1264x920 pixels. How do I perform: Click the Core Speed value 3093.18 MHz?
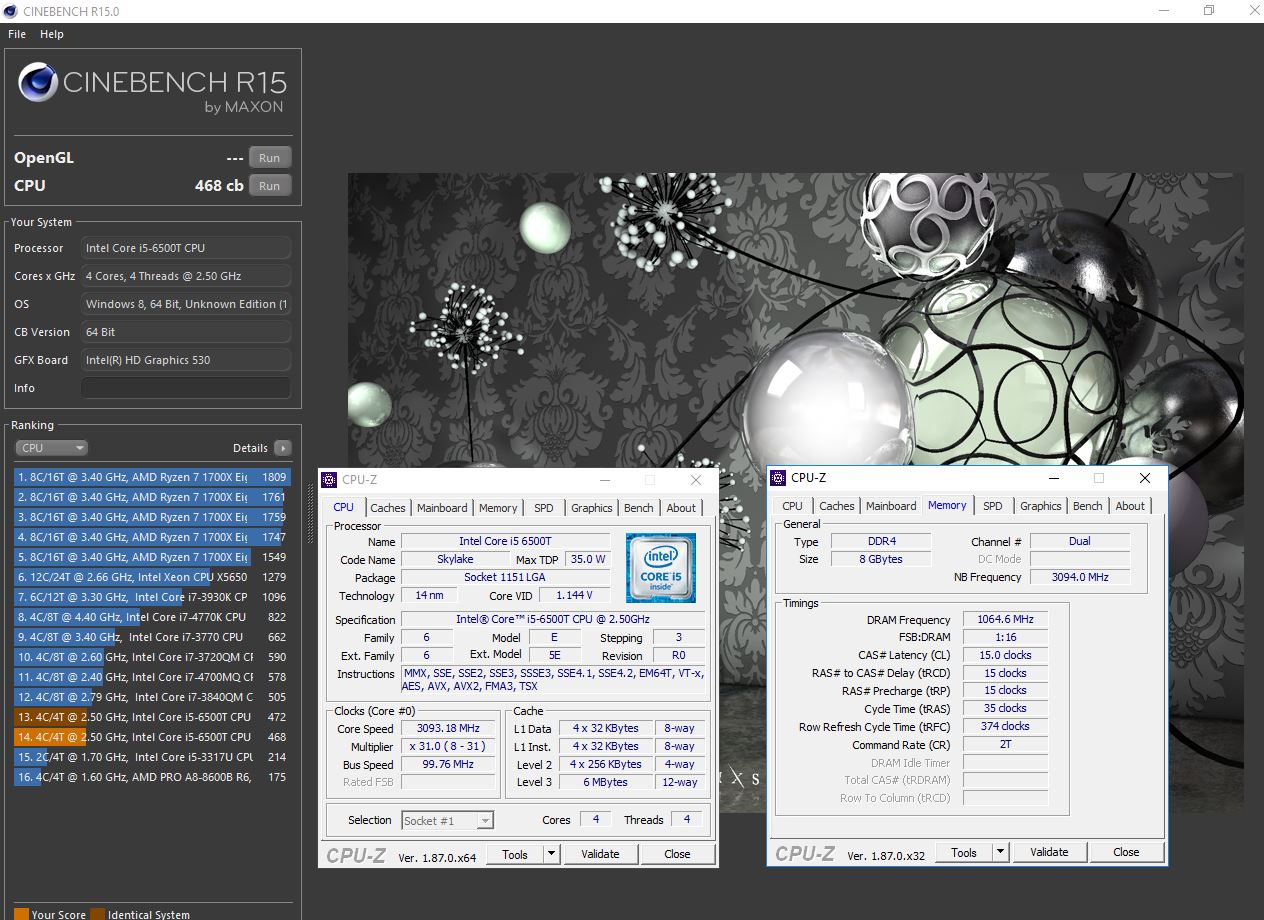tap(450, 728)
